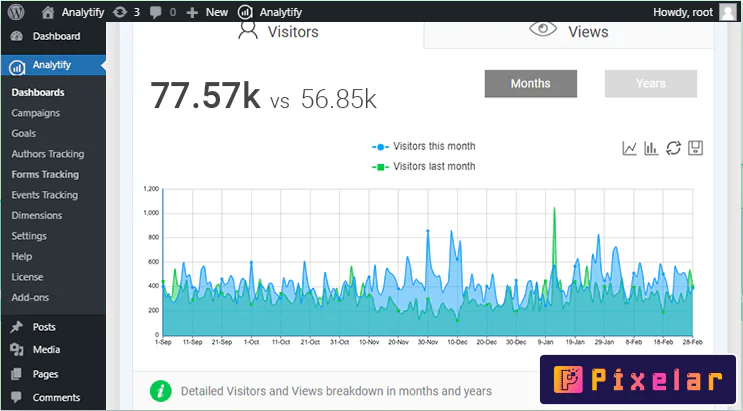Click the Posts pin icon

point(17,327)
